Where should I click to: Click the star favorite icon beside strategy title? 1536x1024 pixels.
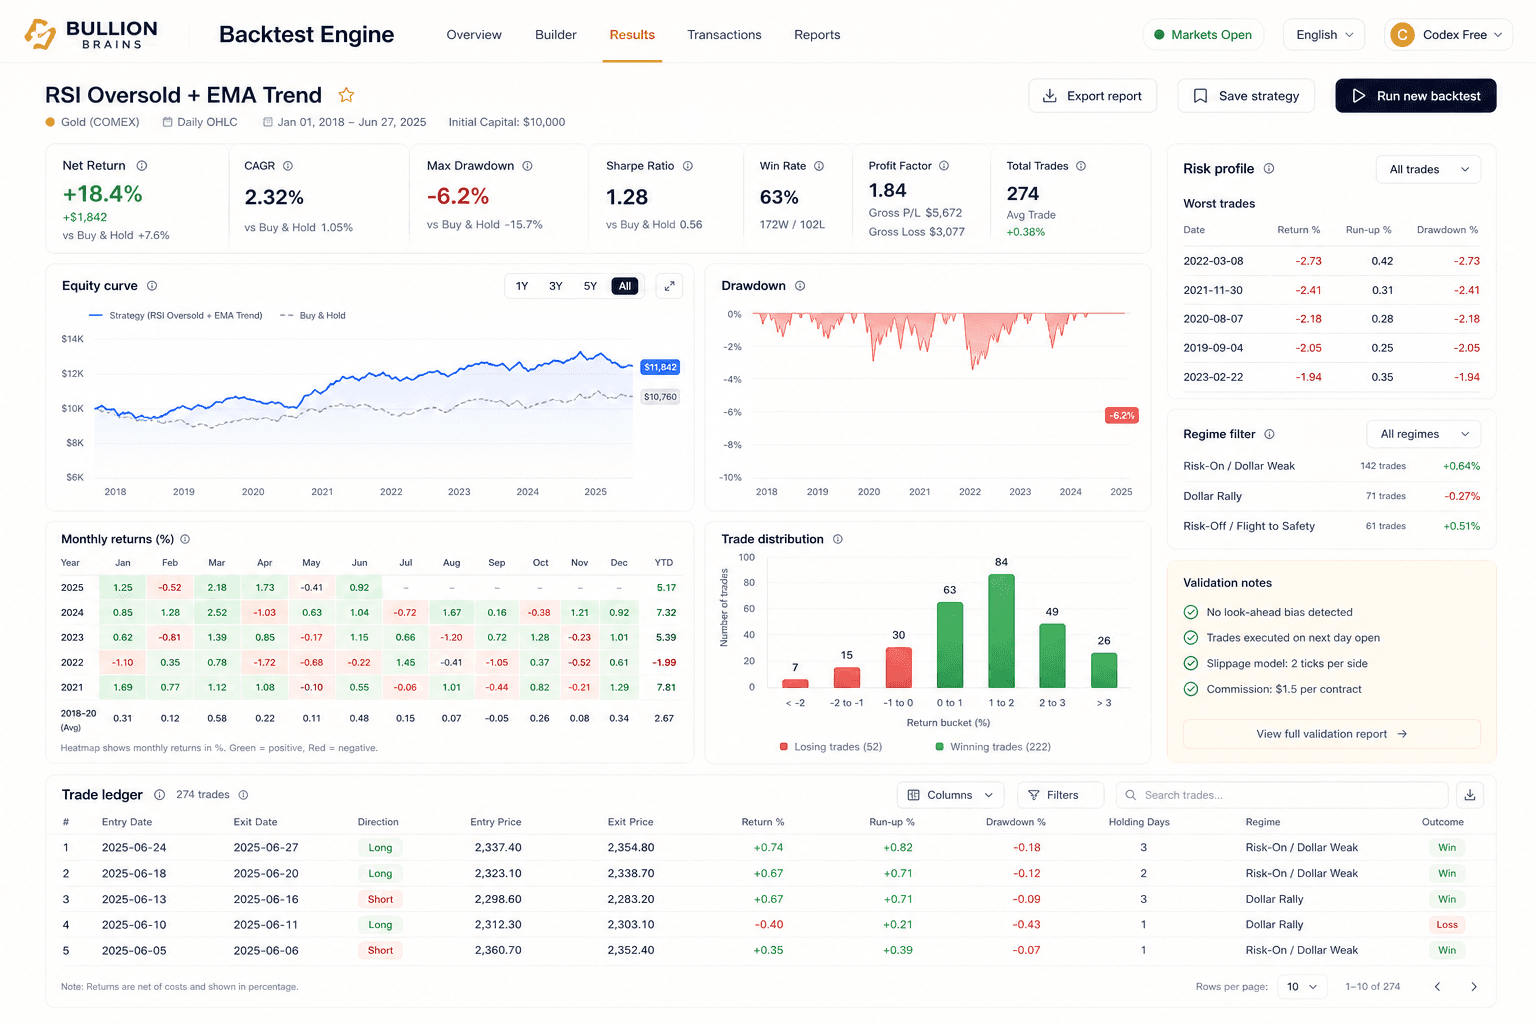point(346,95)
